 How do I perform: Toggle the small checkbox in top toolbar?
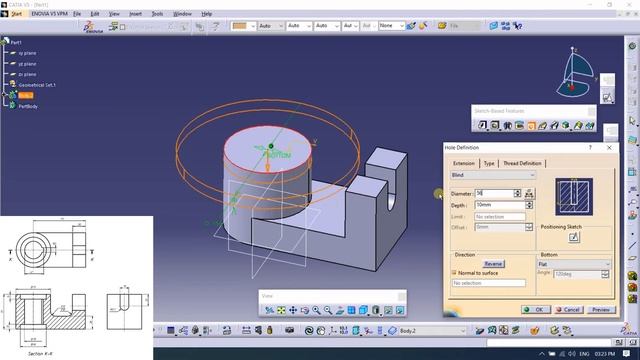tap(122, 27)
